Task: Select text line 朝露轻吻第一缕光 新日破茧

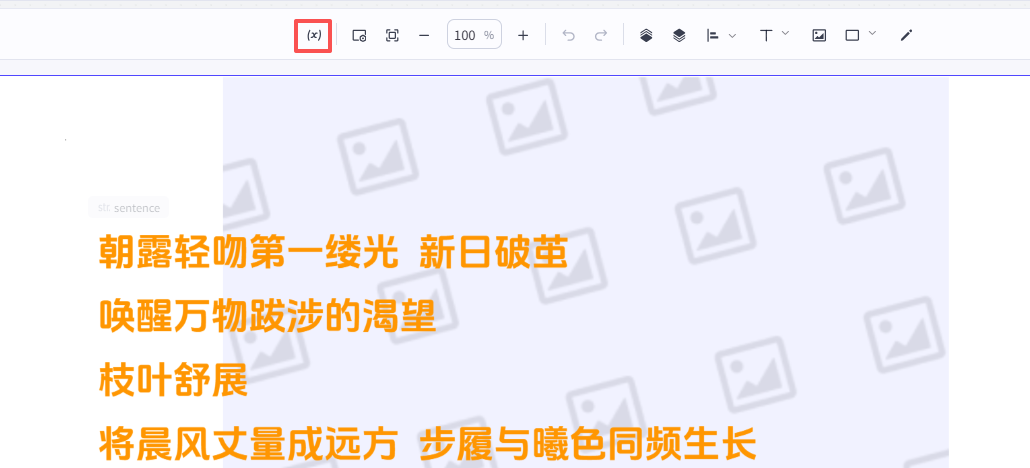Action: [x=334, y=252]
